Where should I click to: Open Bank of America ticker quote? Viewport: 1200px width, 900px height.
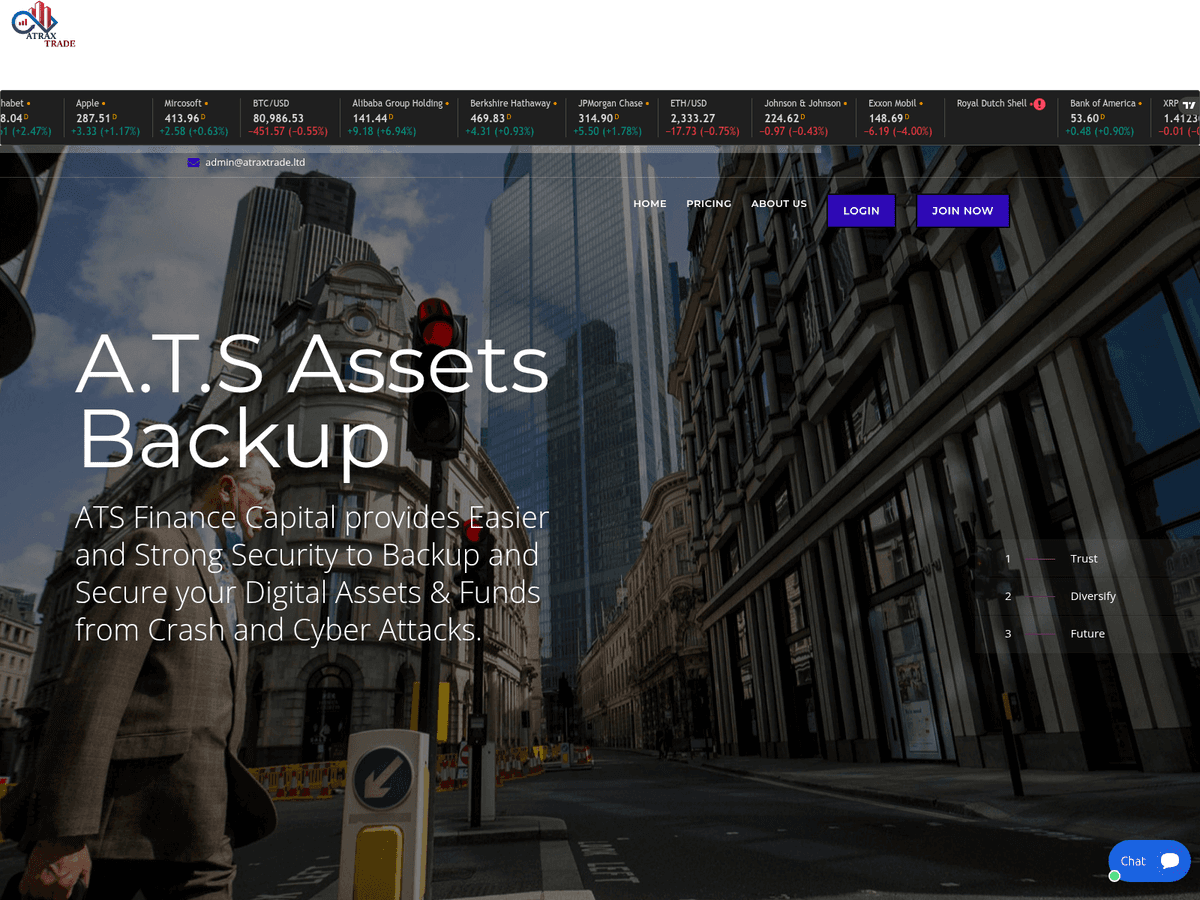pos(1105,117)
